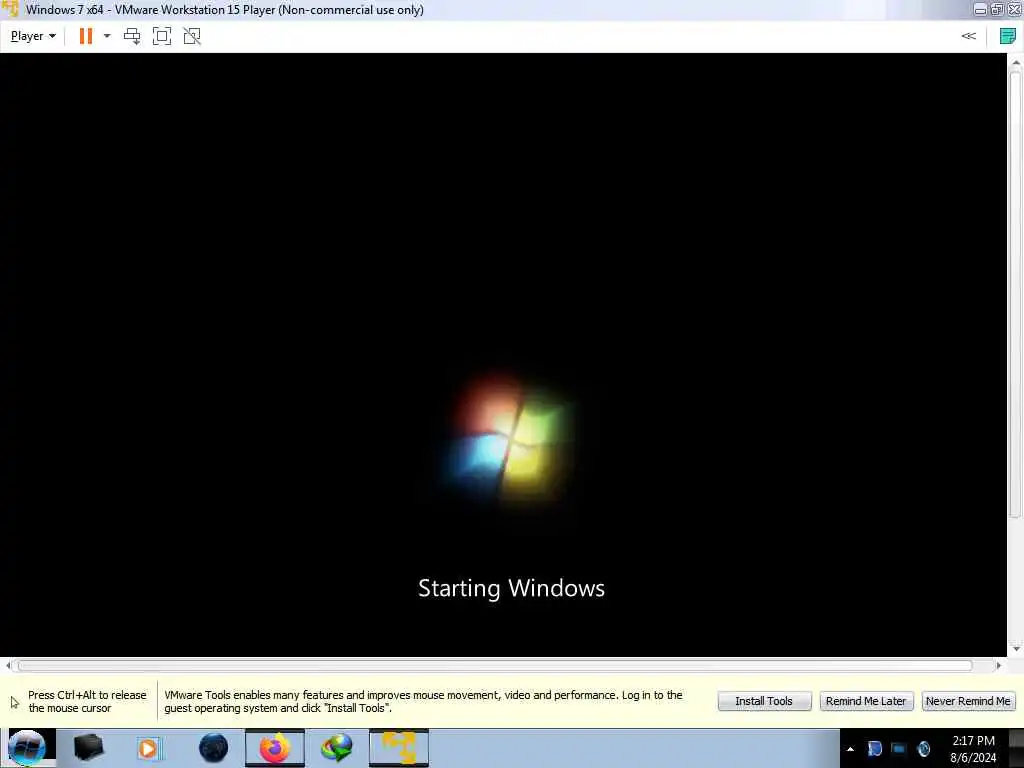Enter full screen mode via the toolbar icon

coord(162,36)
